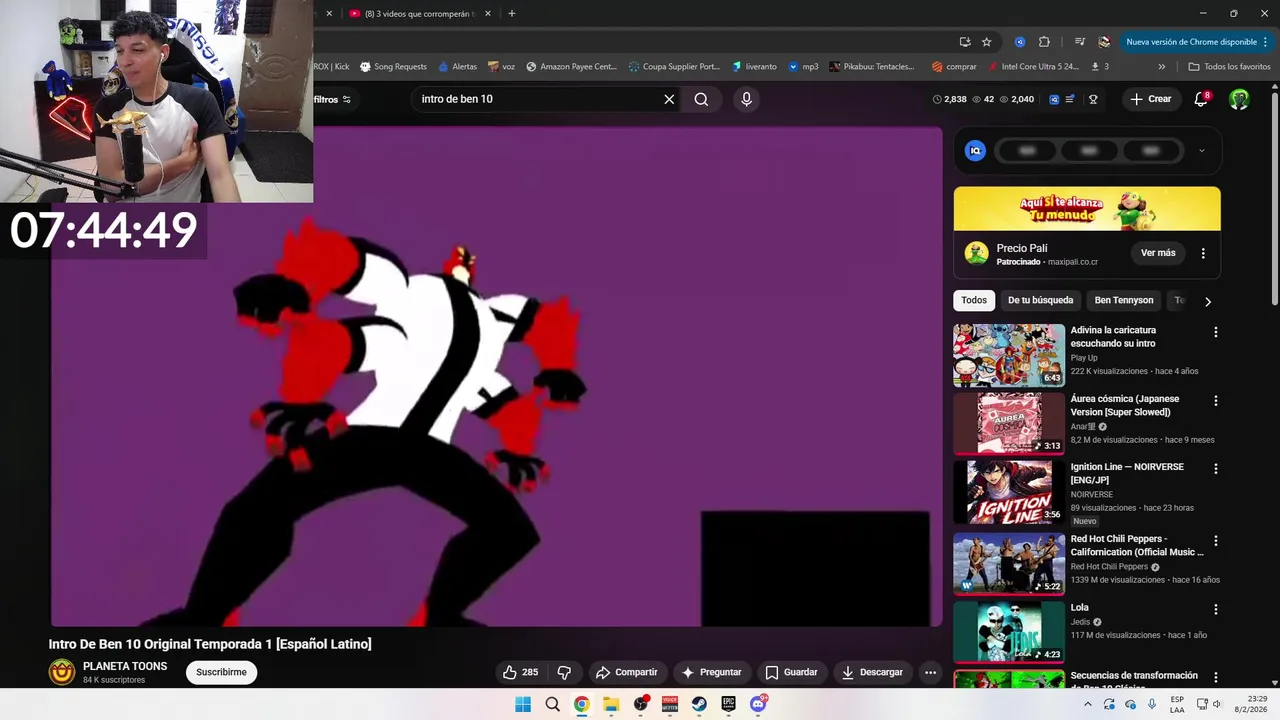This screenshot has width=1280, height=720.
Task: Open the 'Aquí sí te alcanza' ad banner
Action: [x=1087, y=209]
